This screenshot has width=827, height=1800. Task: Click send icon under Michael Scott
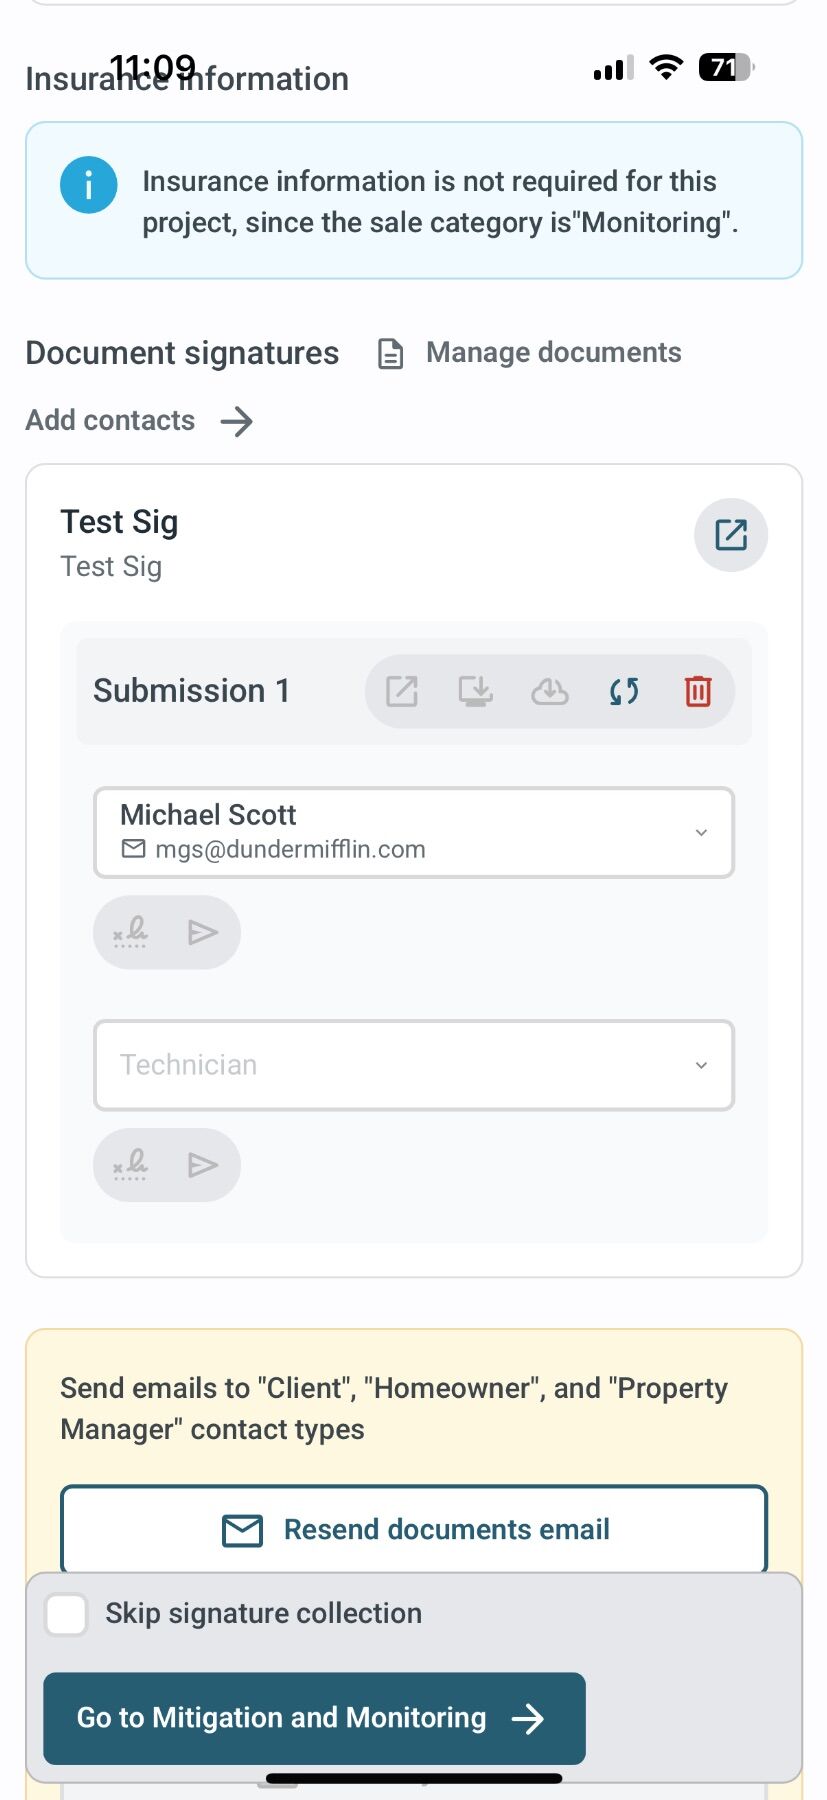pyautogui.click(x=203, y=932)
